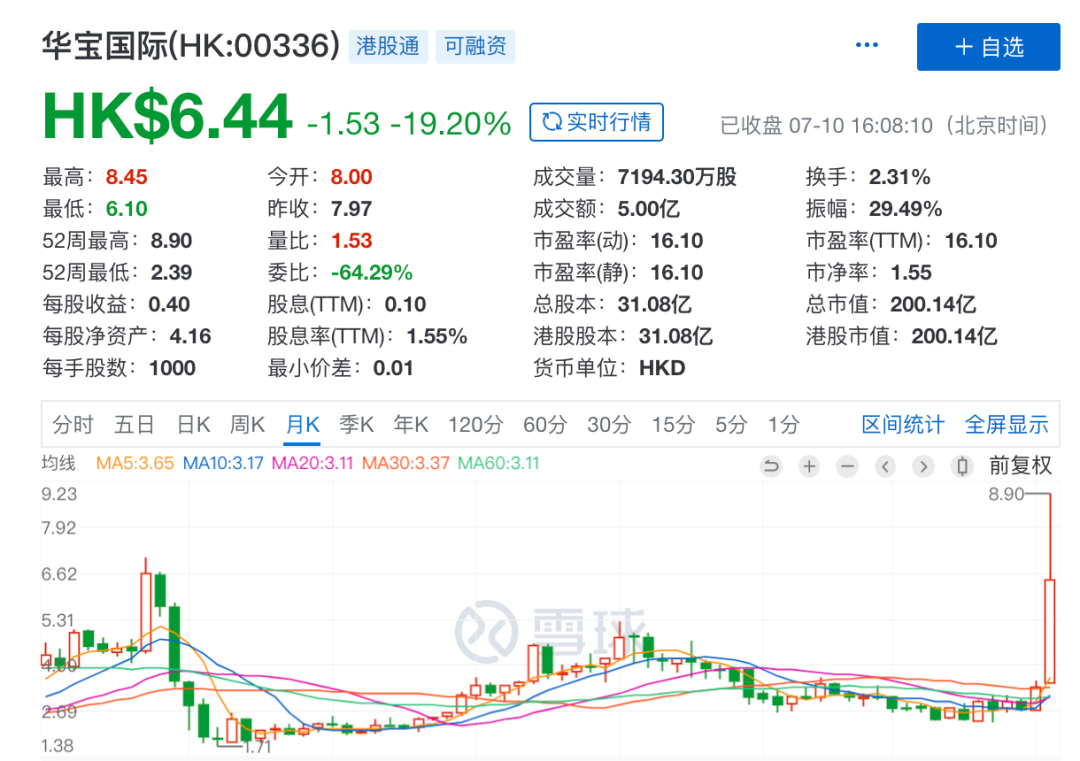
Task: Open 区间统计 range statistics
Action: click(x=902, y=425)
